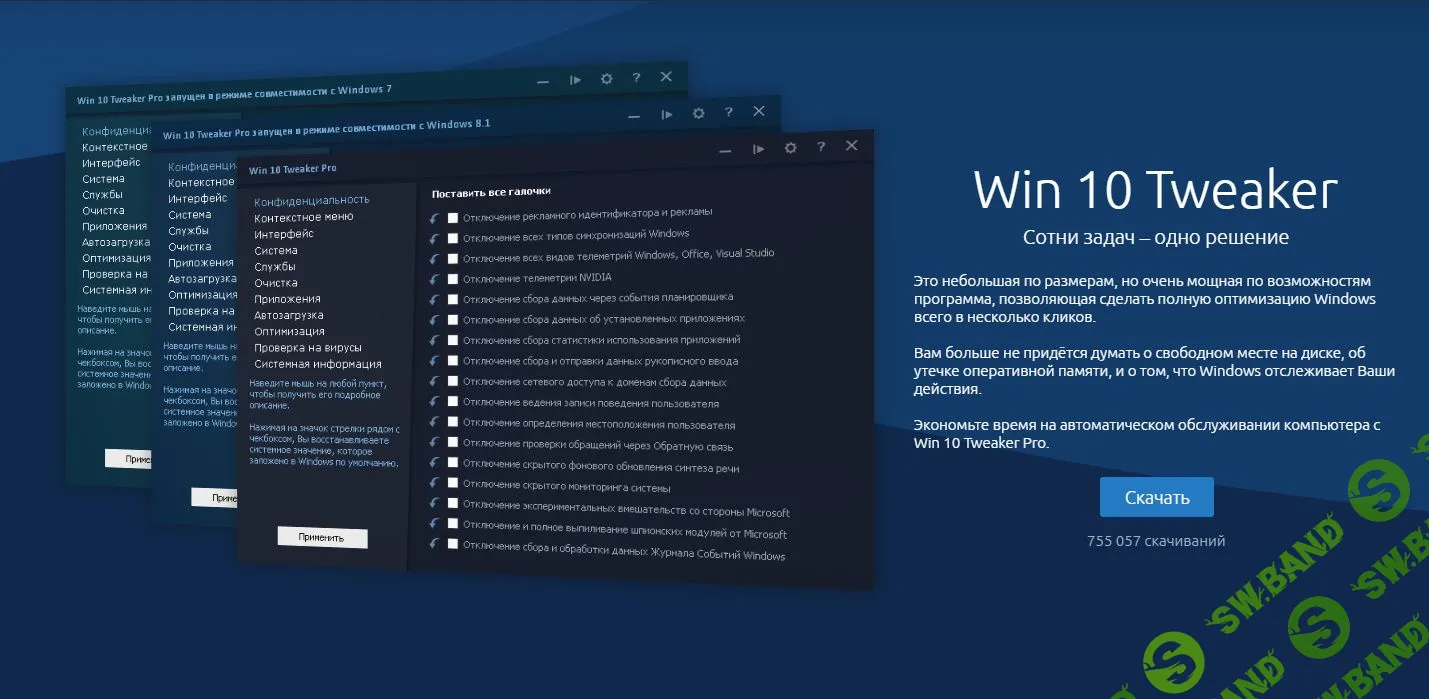Open the gear icon on the Windows 8.1 compatibility window
Image resolution: width=1429 pixels, height=699 pixels.
698,113
